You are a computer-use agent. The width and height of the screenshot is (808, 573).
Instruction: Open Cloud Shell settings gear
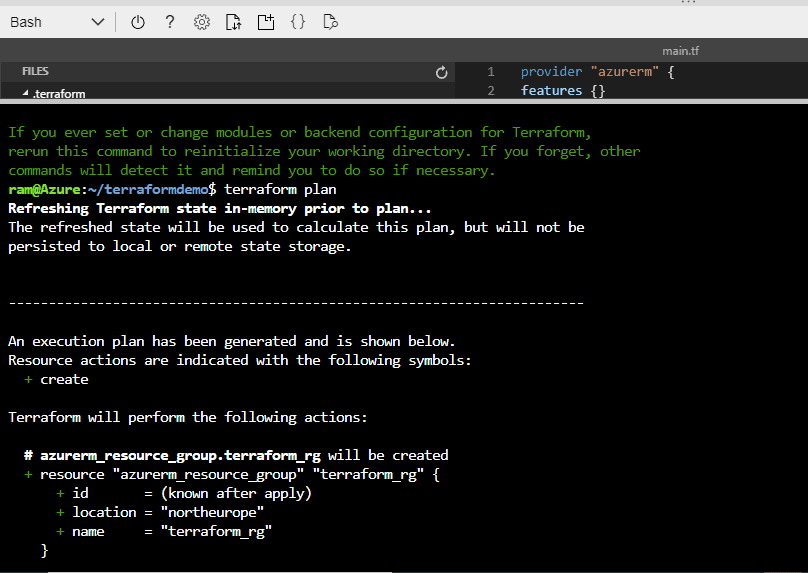pyautogui.click(x=202, y=22)
